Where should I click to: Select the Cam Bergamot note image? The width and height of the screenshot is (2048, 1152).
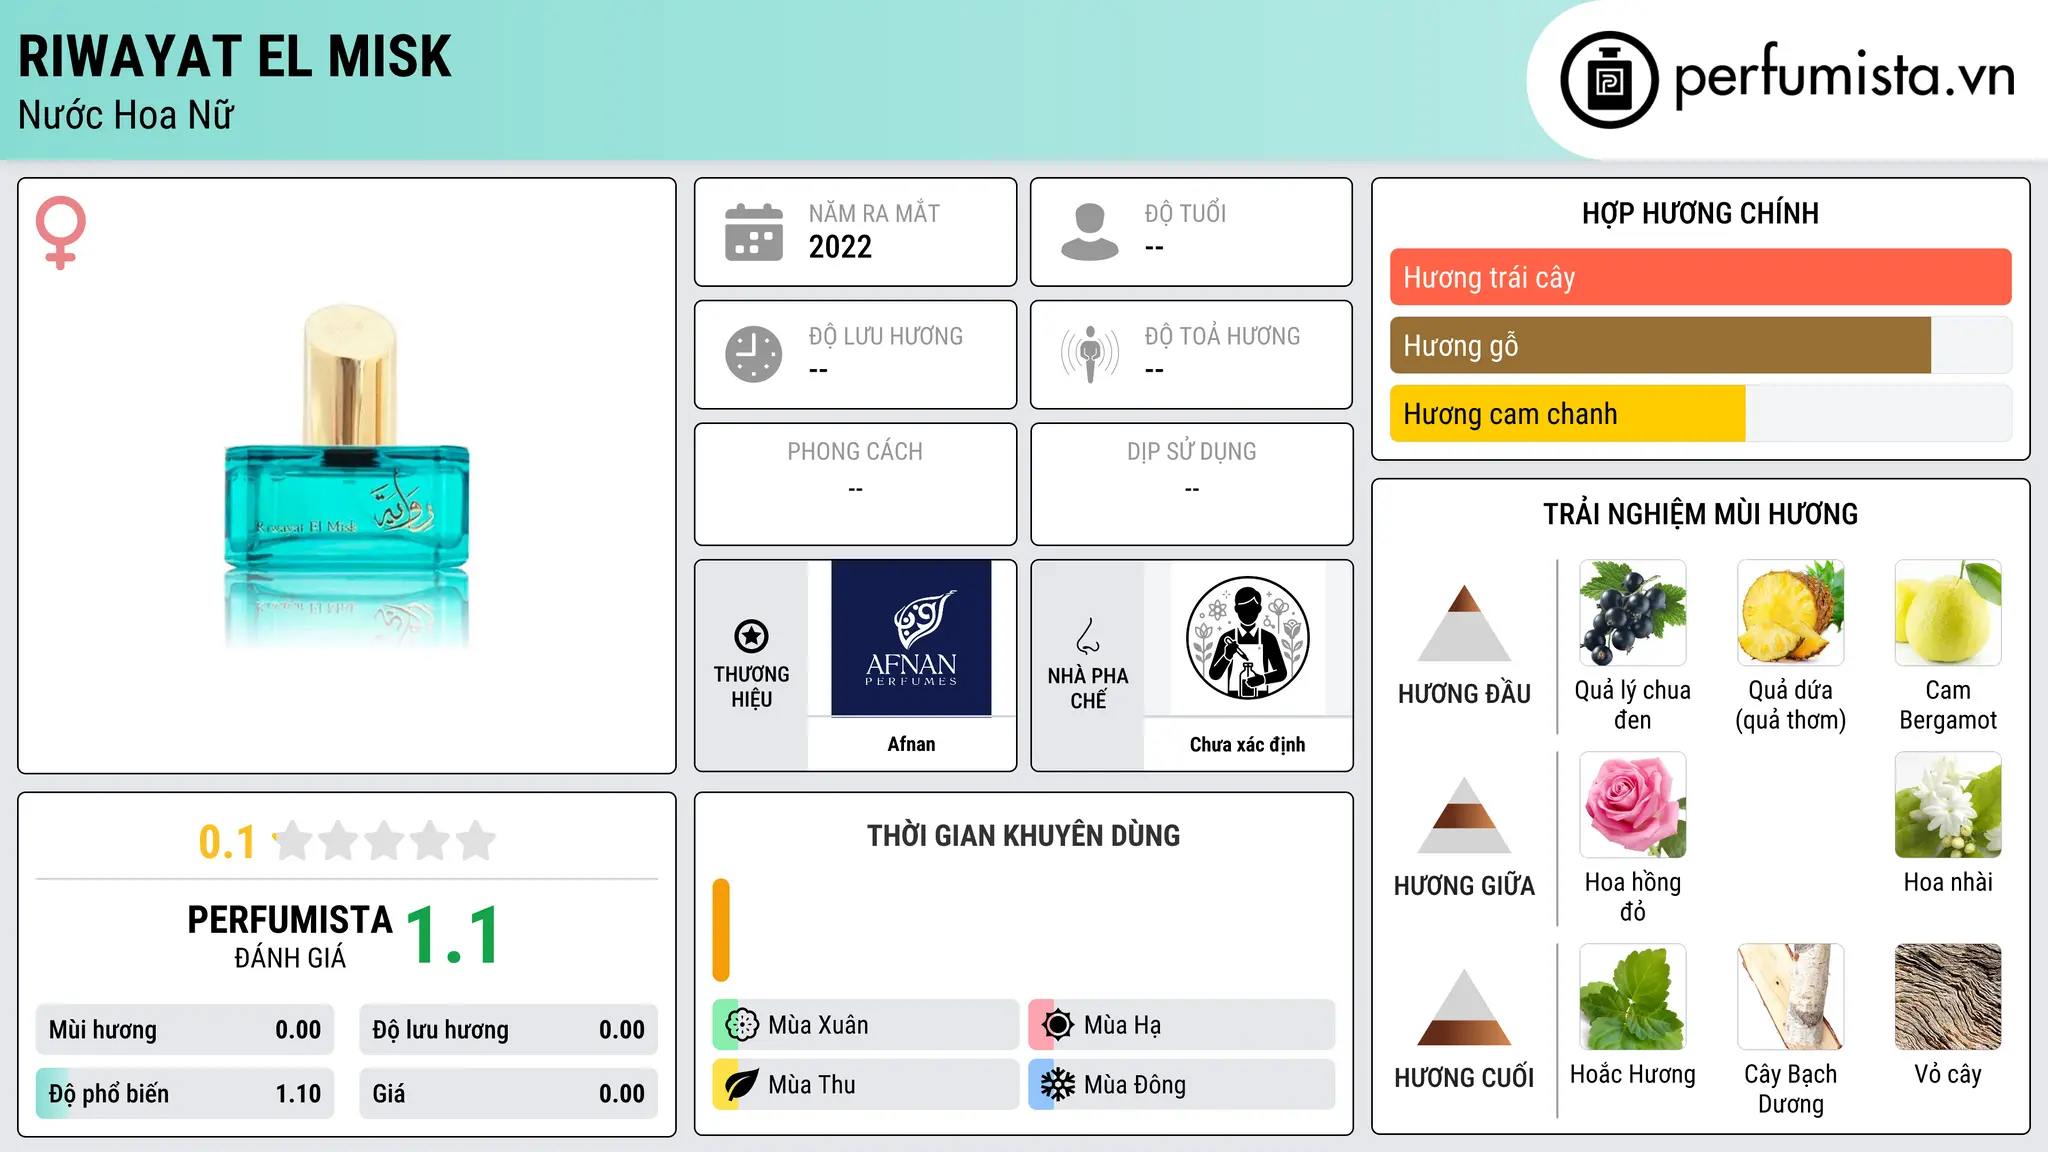[x=1948, y=613]
